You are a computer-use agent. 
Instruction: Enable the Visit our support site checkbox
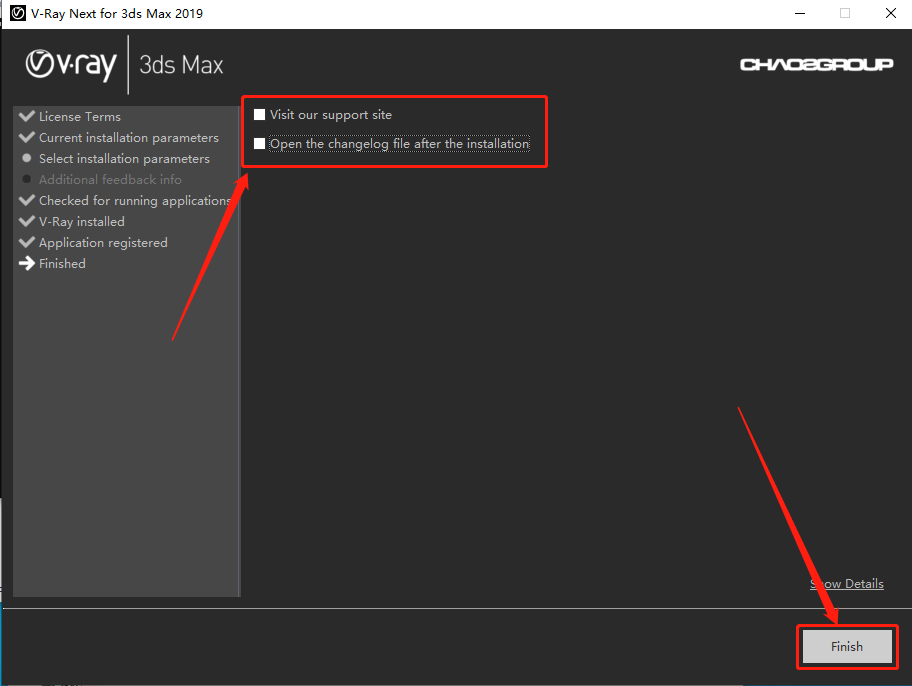point(259,115)
